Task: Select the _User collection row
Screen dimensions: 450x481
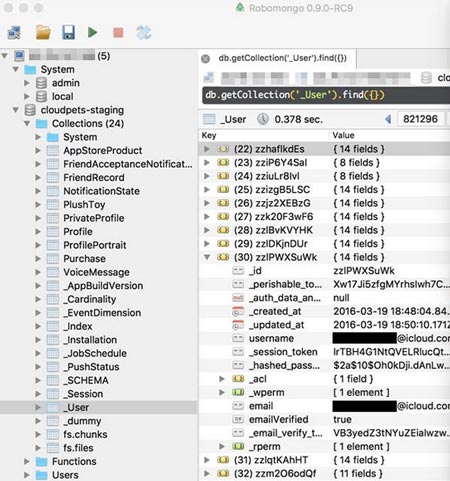Action: click(99, 407)
